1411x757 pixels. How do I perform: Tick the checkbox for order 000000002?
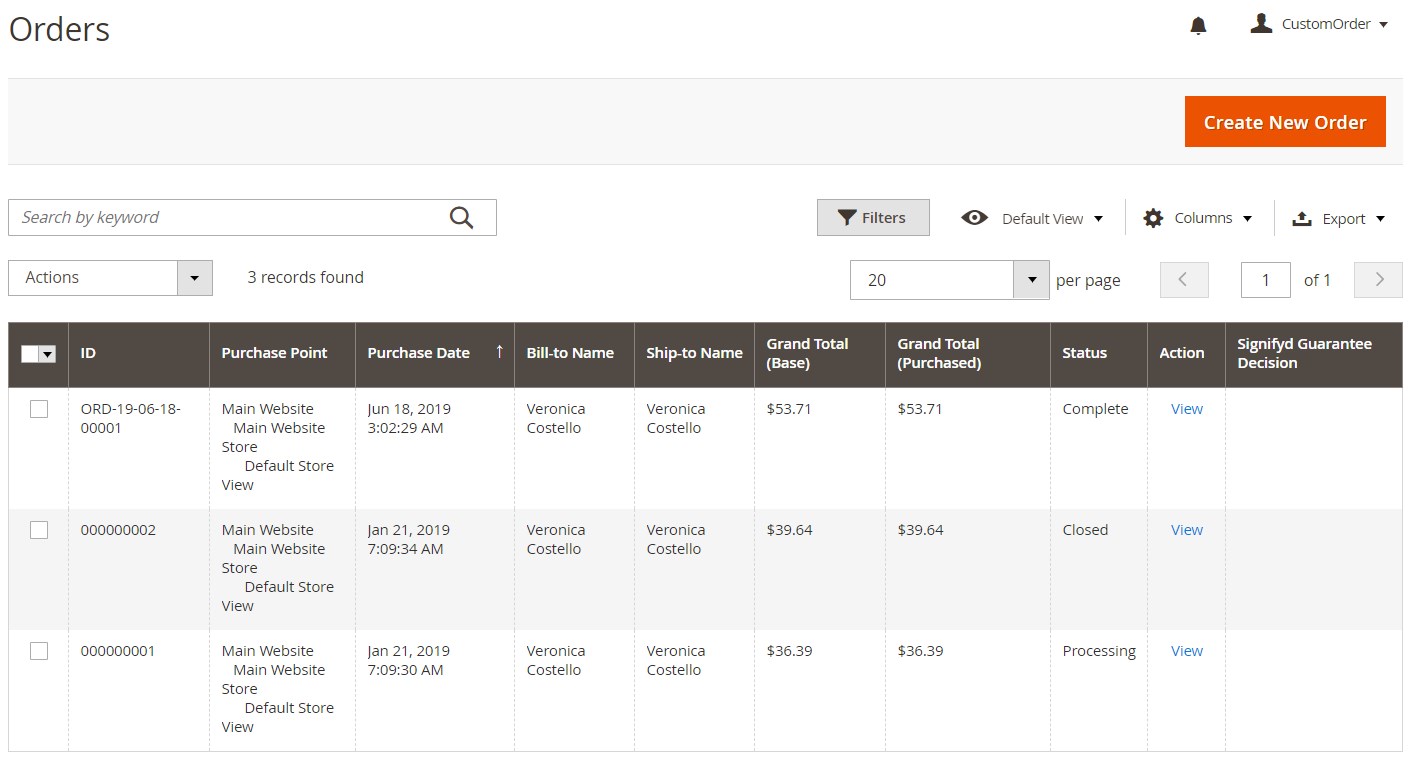coord(39,530)
